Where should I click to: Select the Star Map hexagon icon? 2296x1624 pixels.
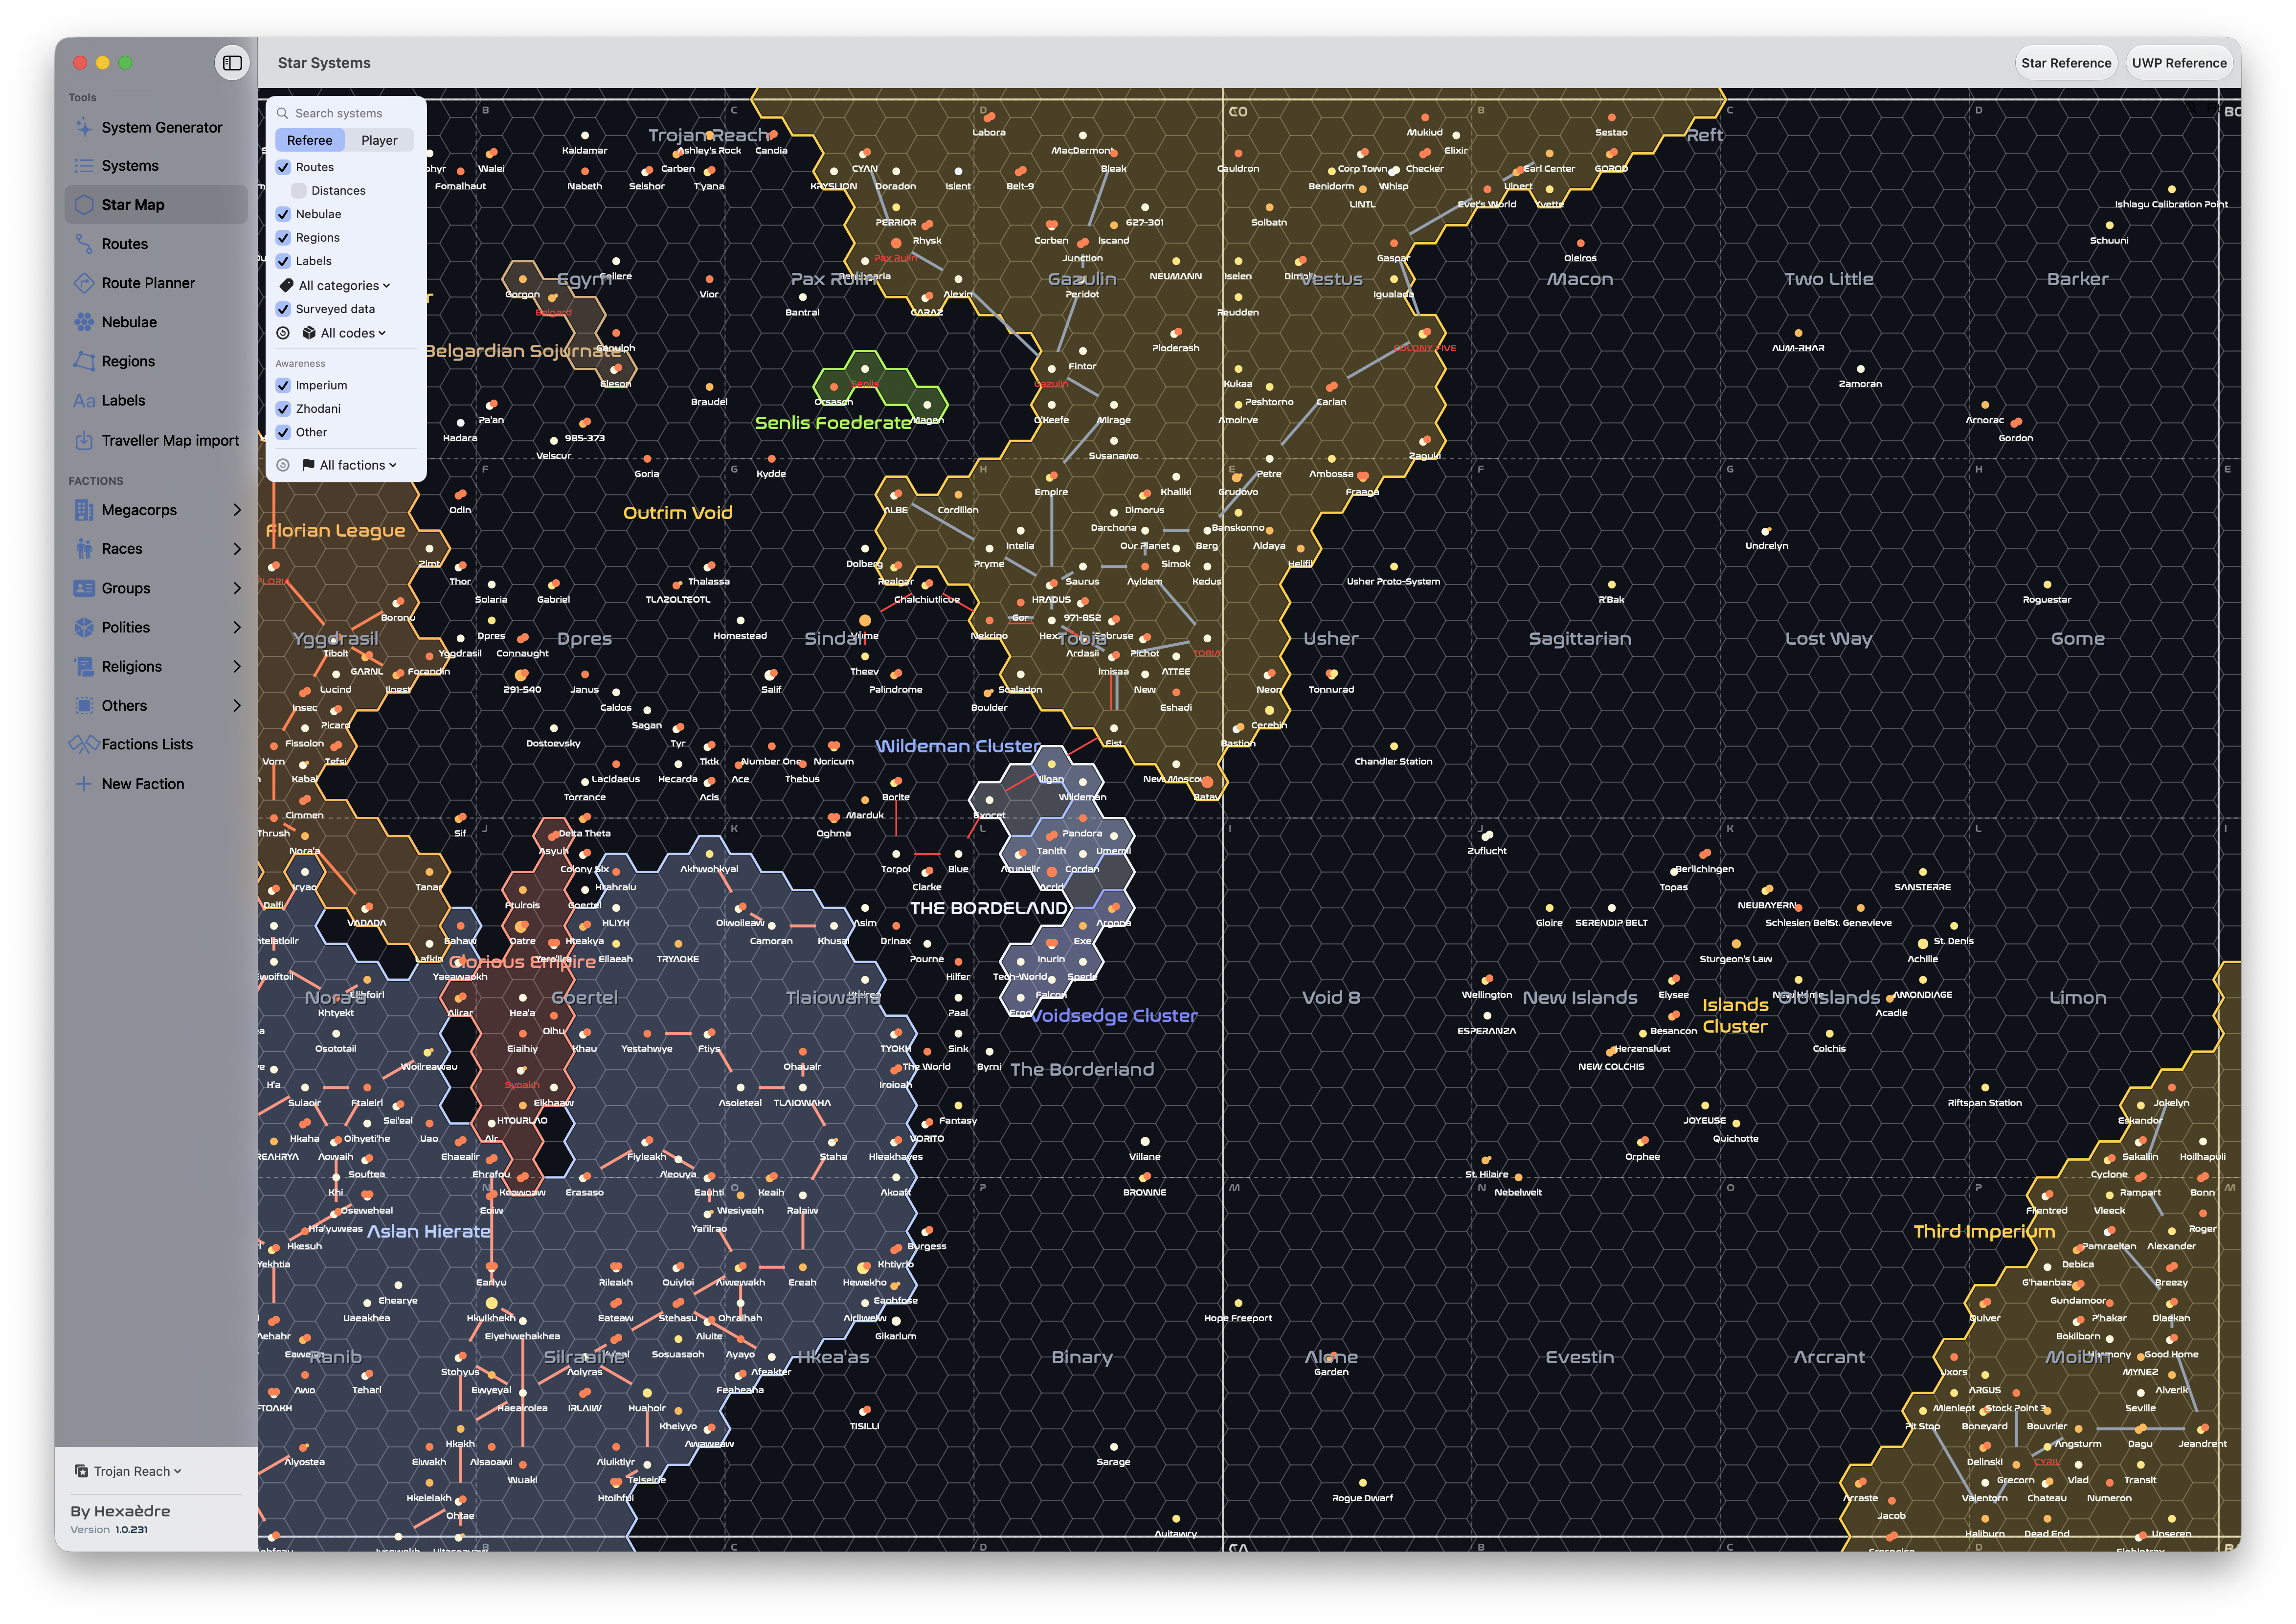click(84, 205)
